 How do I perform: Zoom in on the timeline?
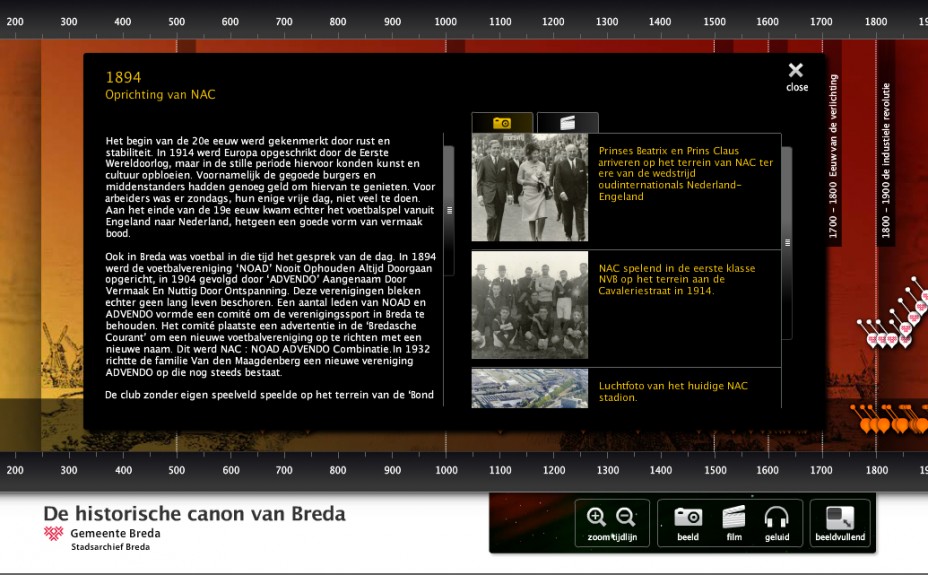(x=596, y=516)
